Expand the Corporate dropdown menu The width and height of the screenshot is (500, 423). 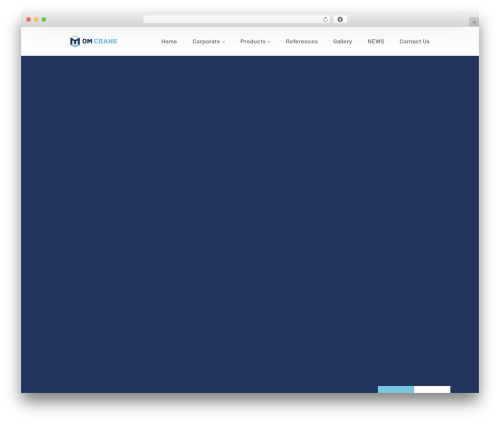(209, 41)
